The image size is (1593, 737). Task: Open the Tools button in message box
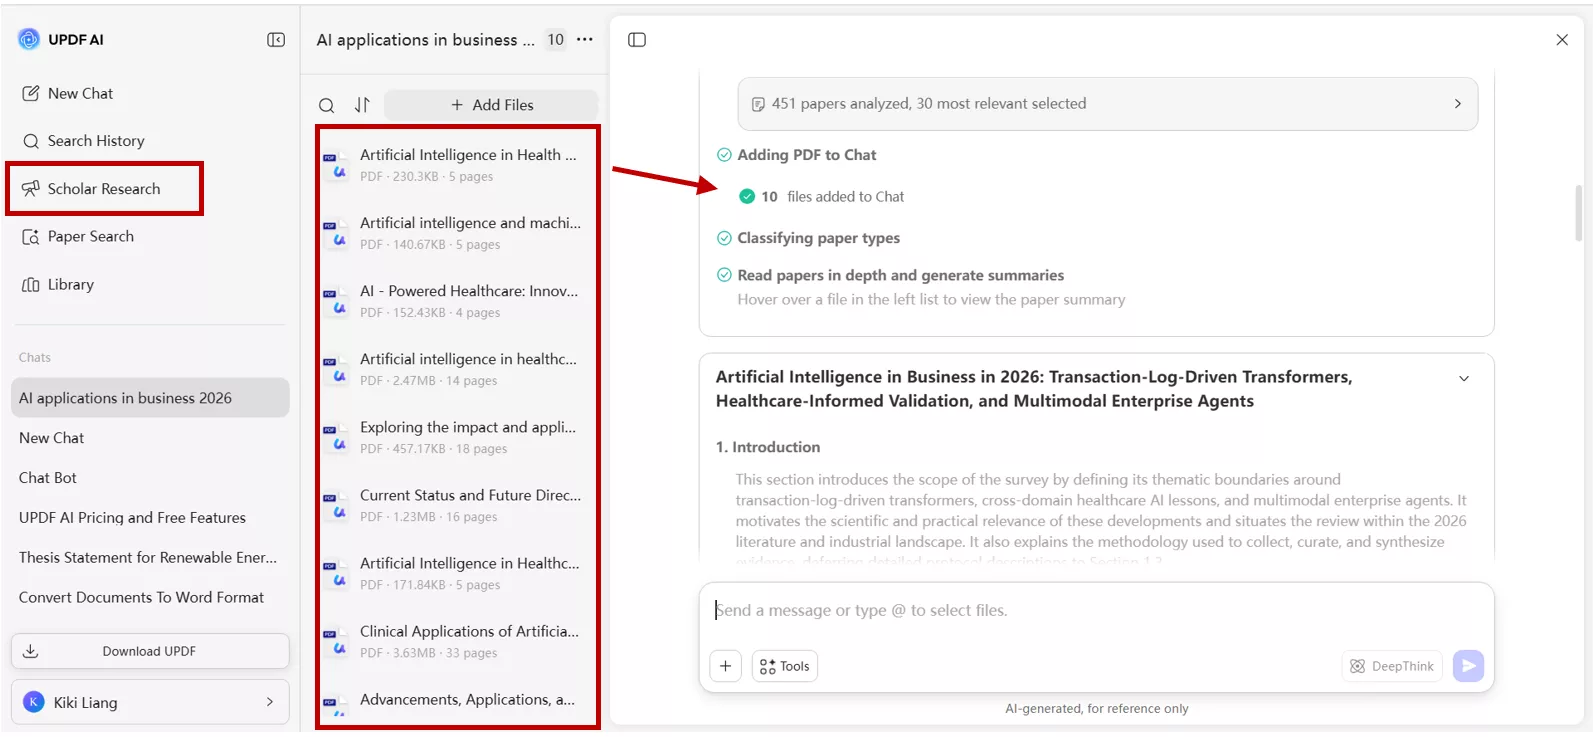point(785,666)
